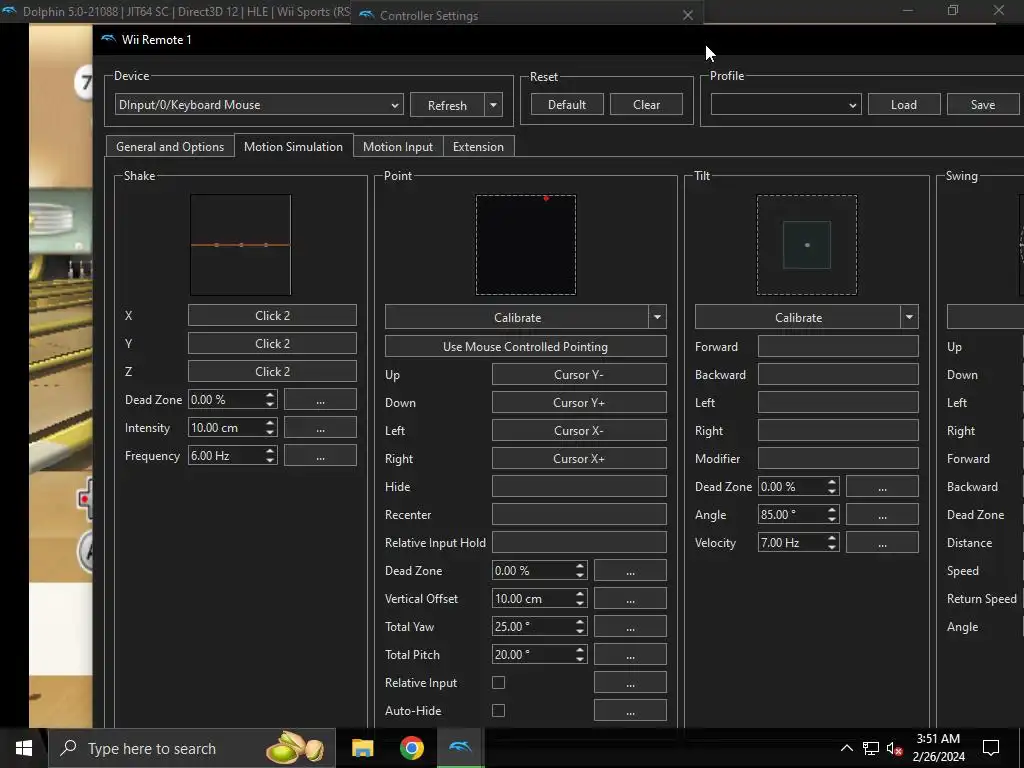
Task: Open advanced settings for Auto-Hide
Action: (630, 711)
